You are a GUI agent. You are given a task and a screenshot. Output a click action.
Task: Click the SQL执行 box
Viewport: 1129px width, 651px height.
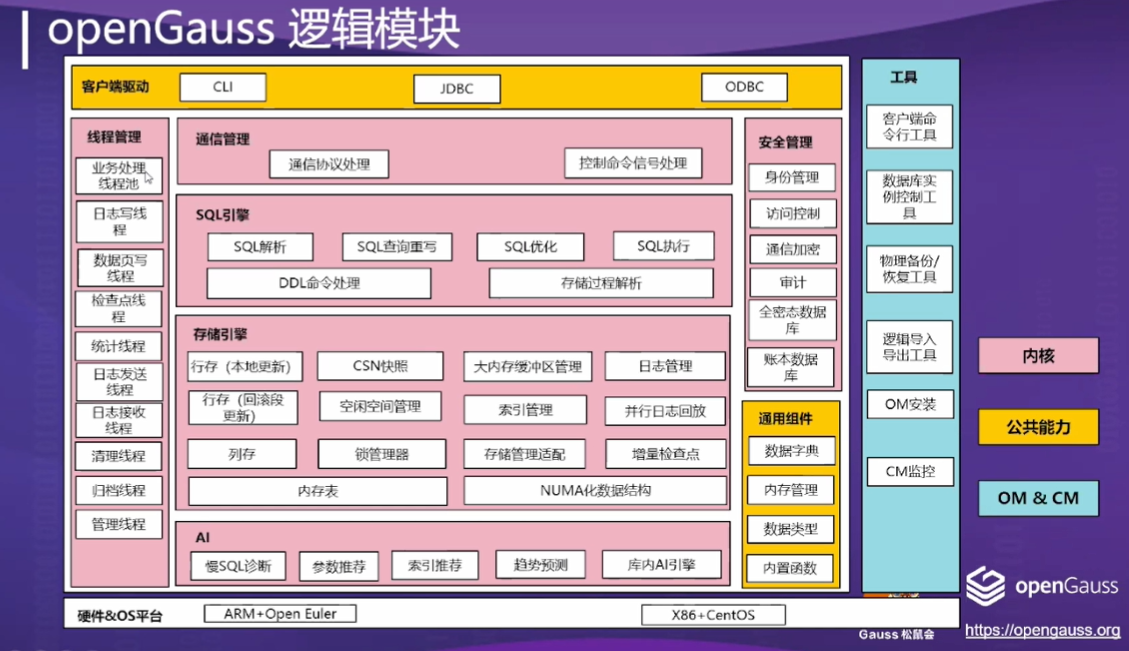click(663, 246)
